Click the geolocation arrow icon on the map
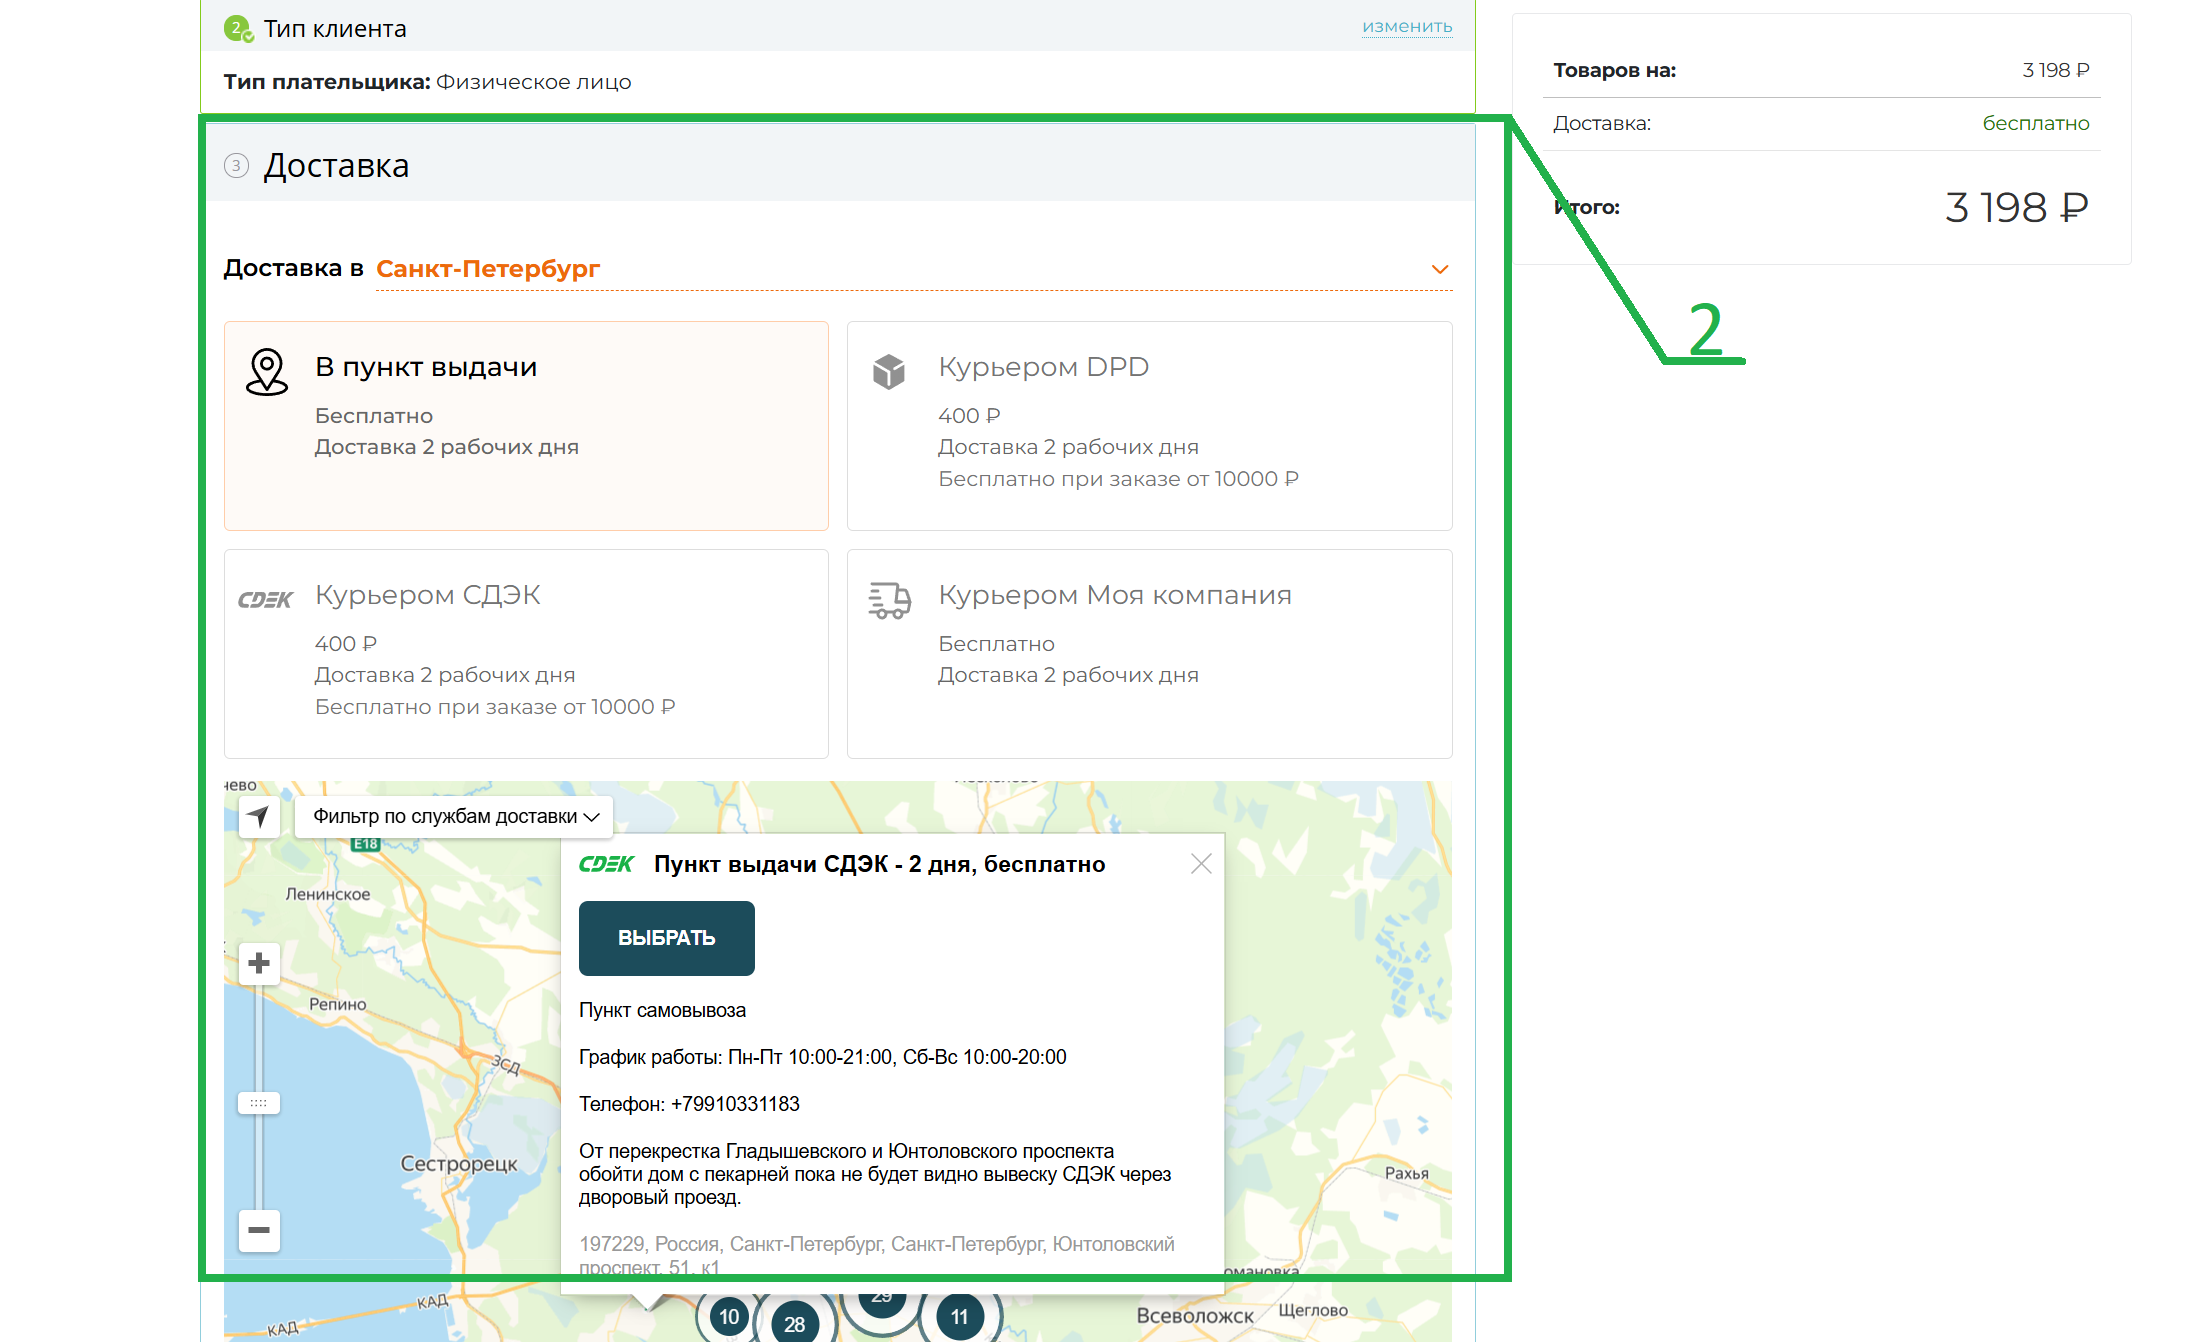This screenshot has width=2185, height=1342. click(x=258, y=817)
